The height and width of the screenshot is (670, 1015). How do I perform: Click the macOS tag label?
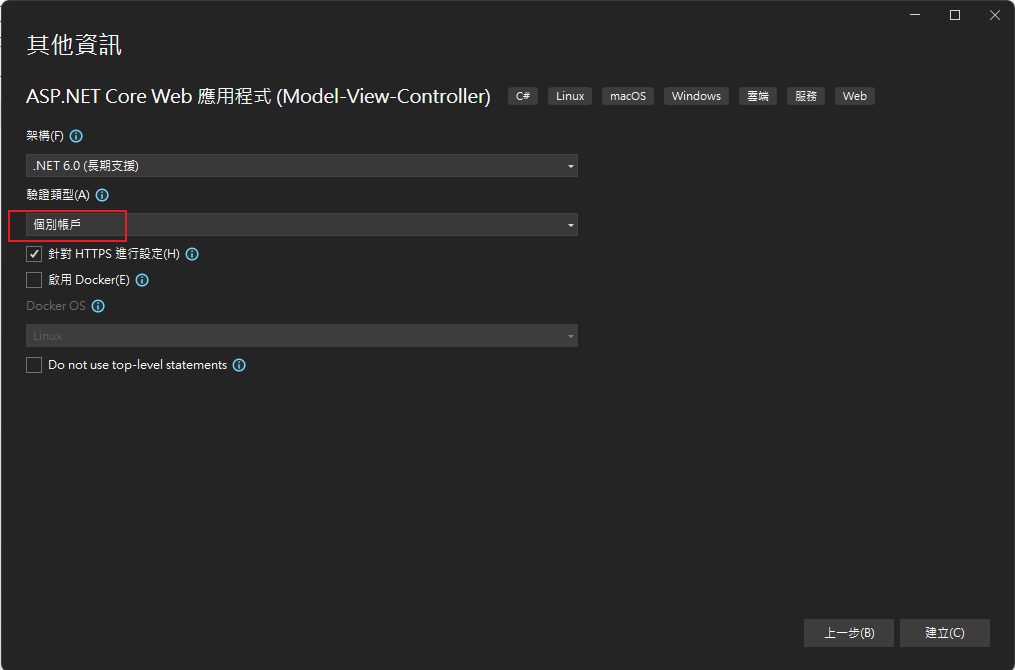coord(628,96)
